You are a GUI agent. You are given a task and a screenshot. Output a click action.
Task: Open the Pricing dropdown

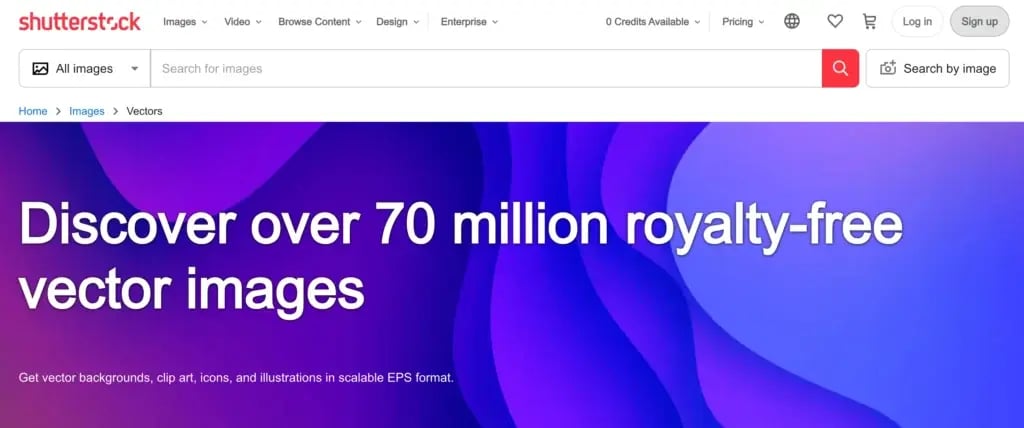pos(743,21)
